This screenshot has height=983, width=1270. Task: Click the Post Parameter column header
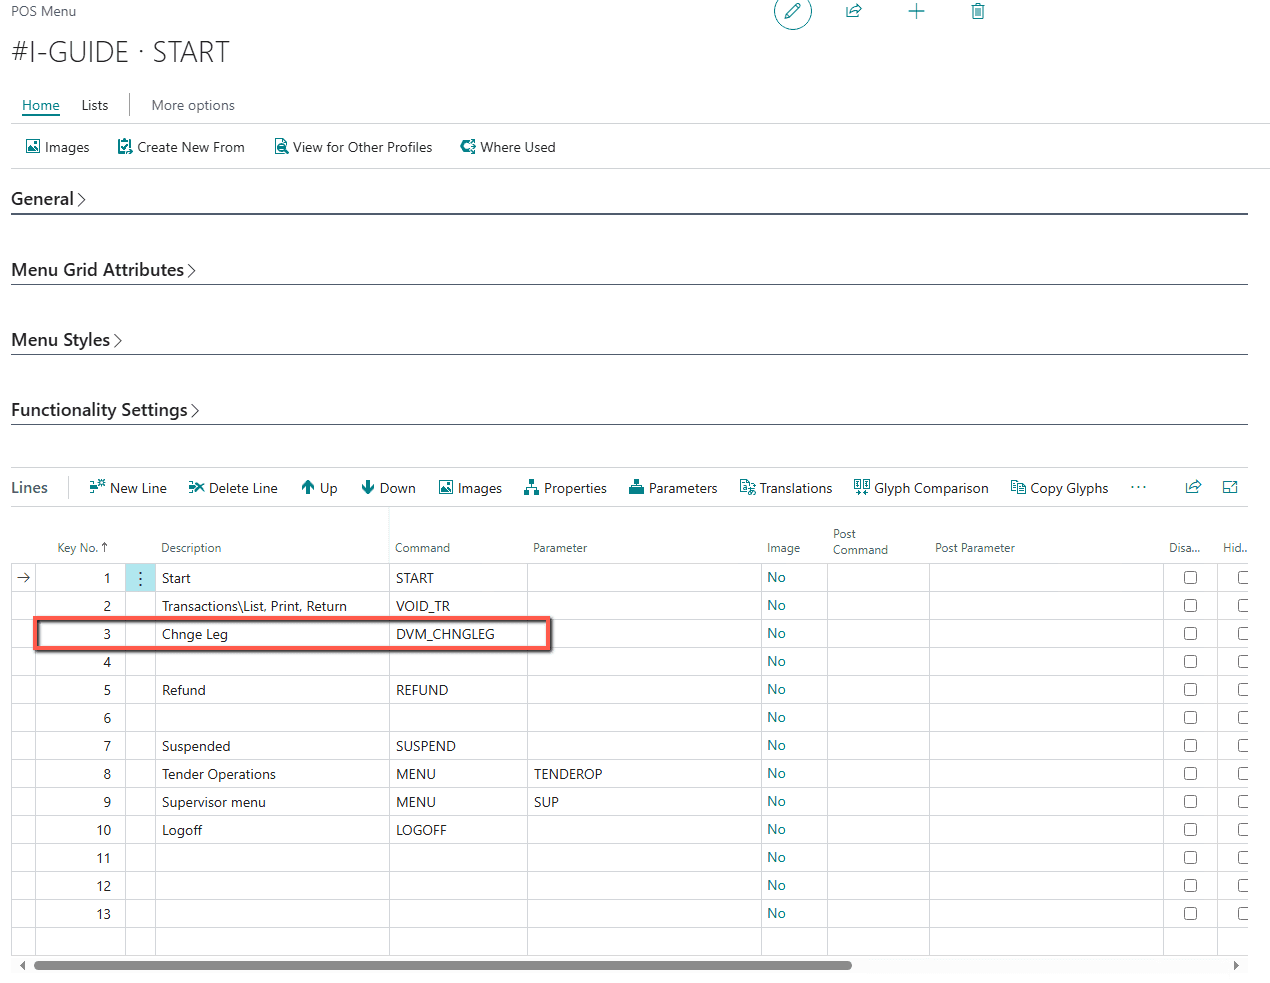click(x=974, y=548)
